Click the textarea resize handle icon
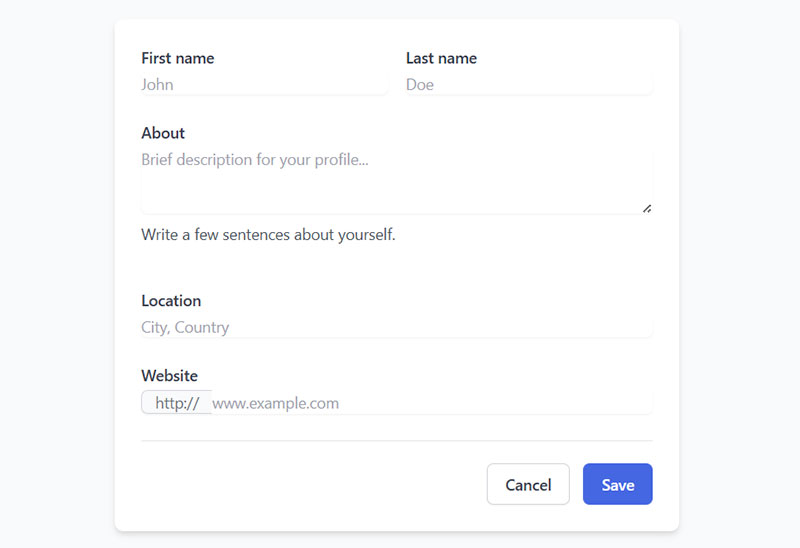800x548 pixels. 647,208
